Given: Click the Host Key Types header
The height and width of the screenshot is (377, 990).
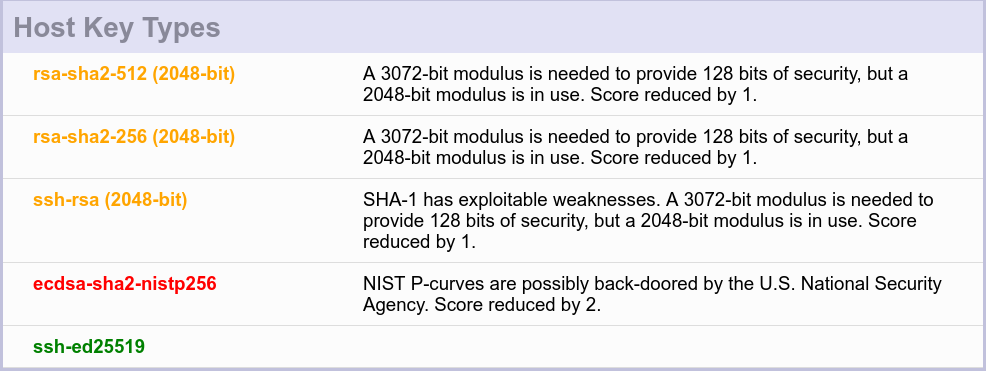Looking at the screenshot, I should coord(117,28).
